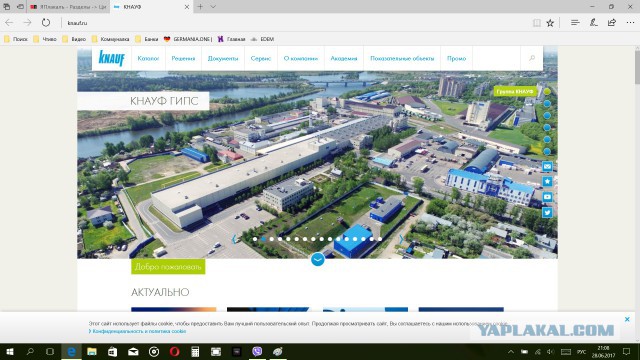Open Каталог menu item

point(148,58)
